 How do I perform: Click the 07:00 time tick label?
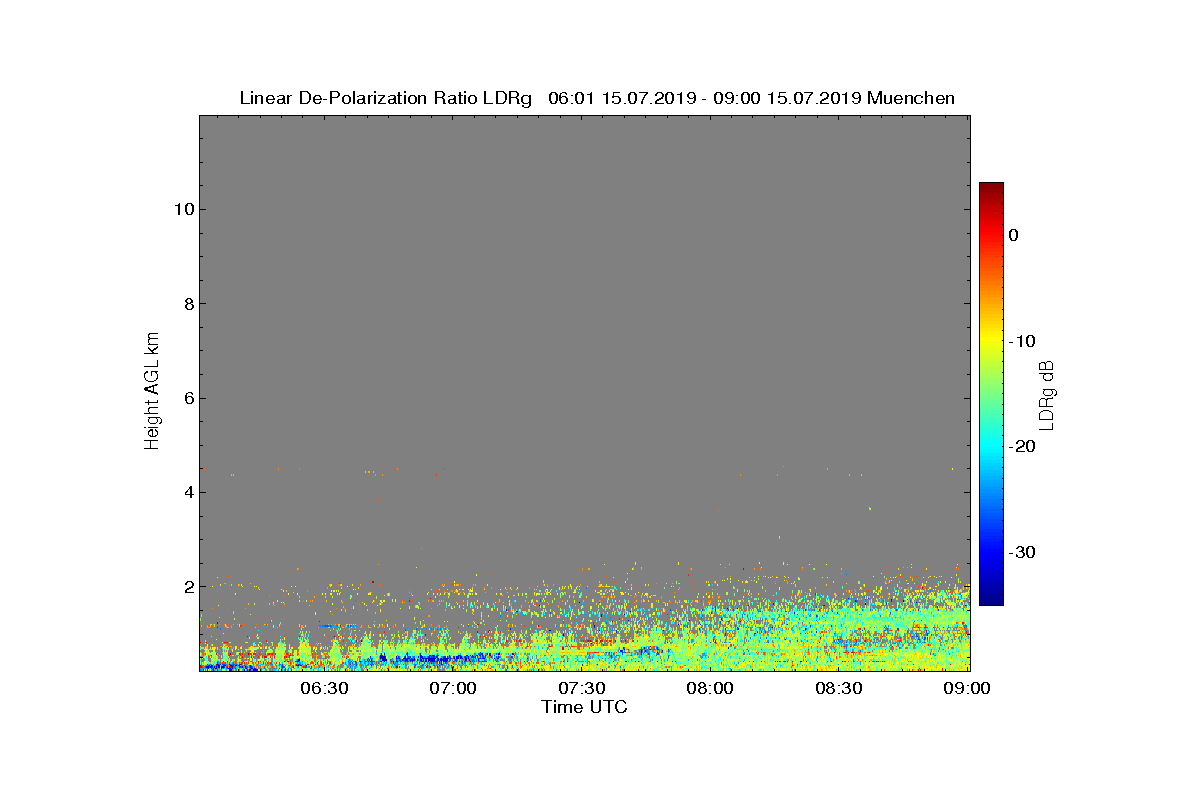click(x=453, y=689)
